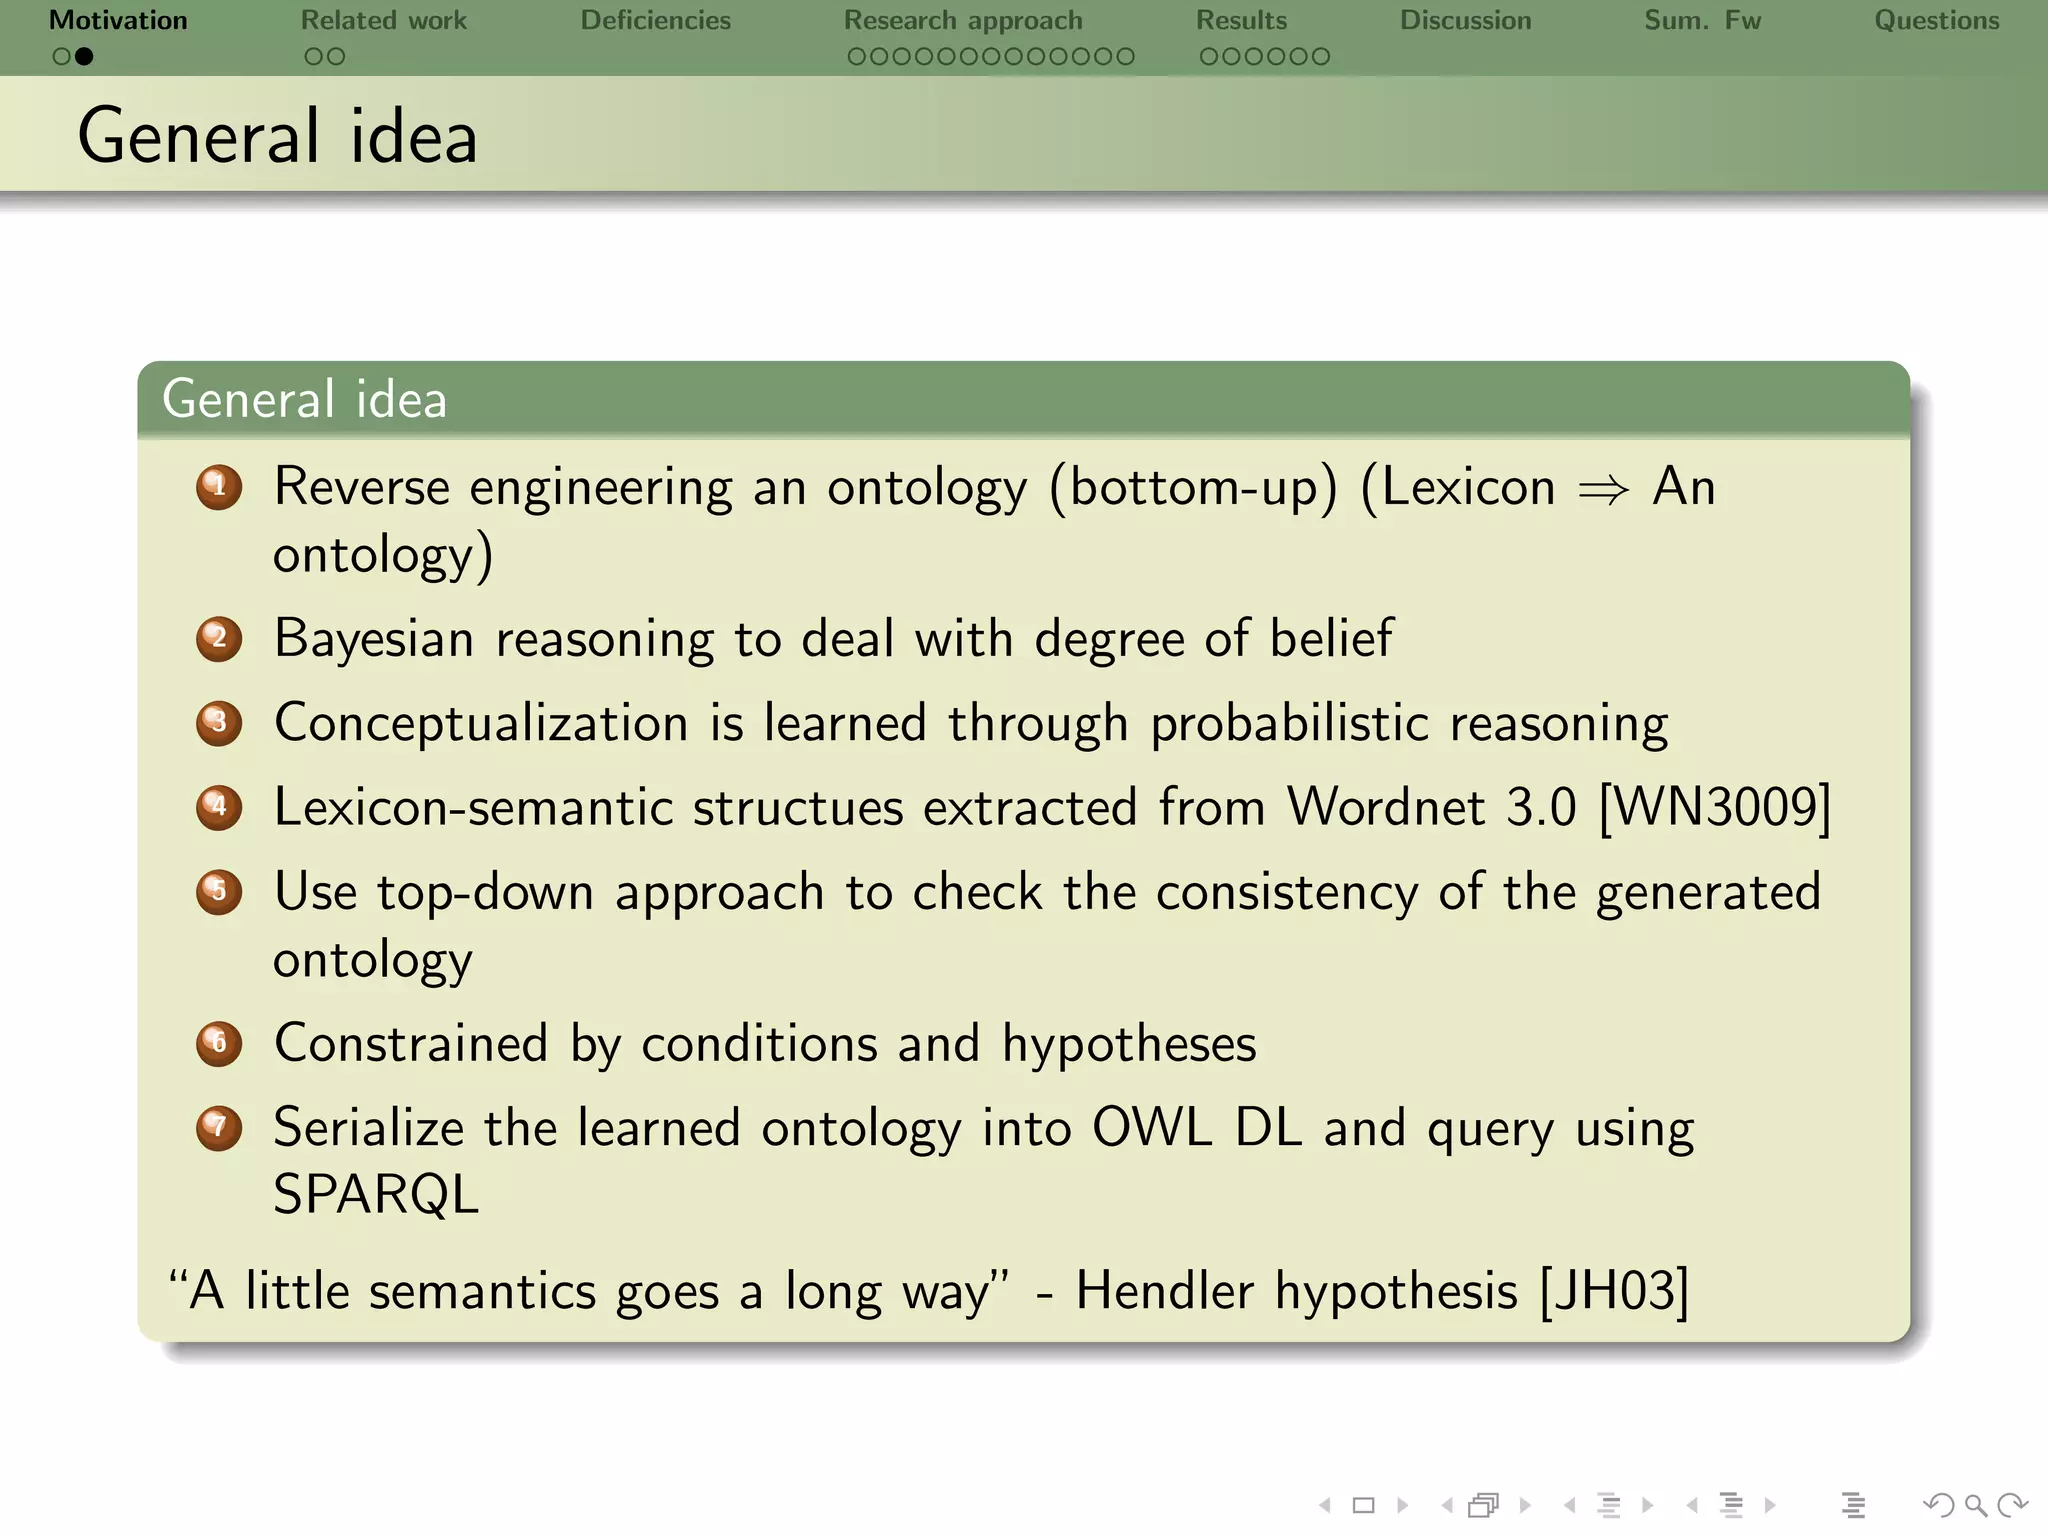Go to previous frame arrow beside stacked frames icon
2048x1536 pixels.
click(1447, 1505)
